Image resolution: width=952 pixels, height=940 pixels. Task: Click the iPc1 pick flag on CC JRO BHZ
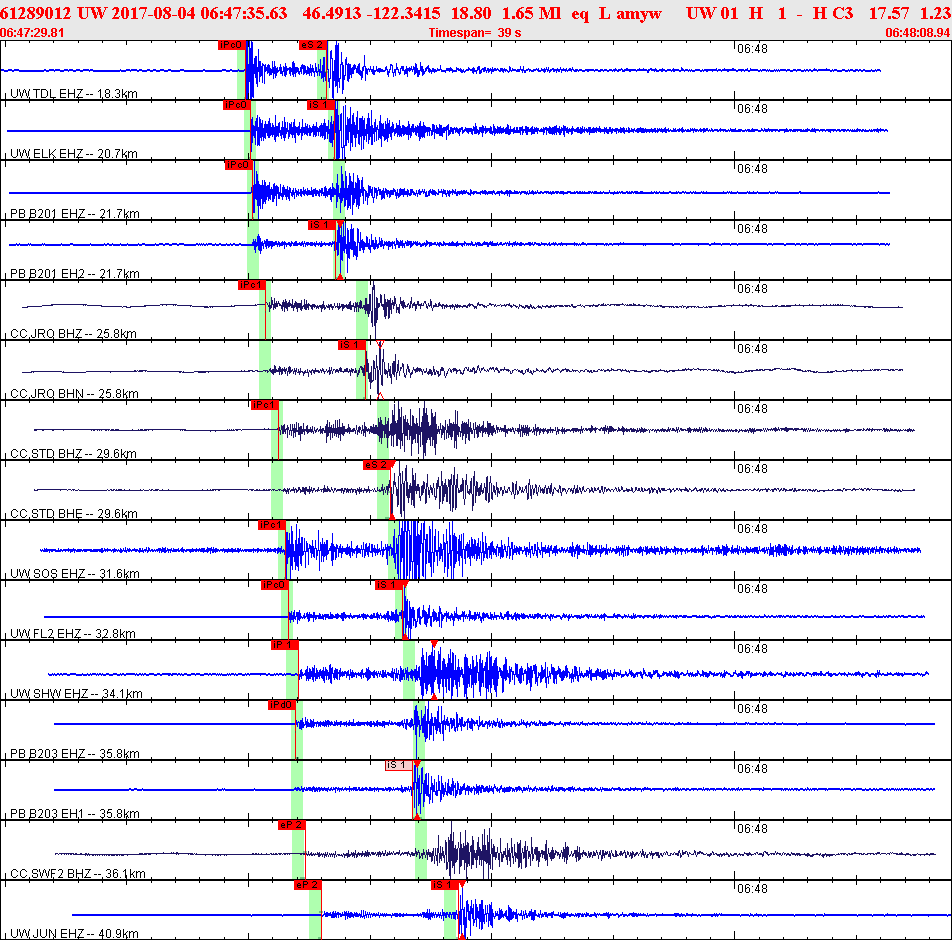251,285
